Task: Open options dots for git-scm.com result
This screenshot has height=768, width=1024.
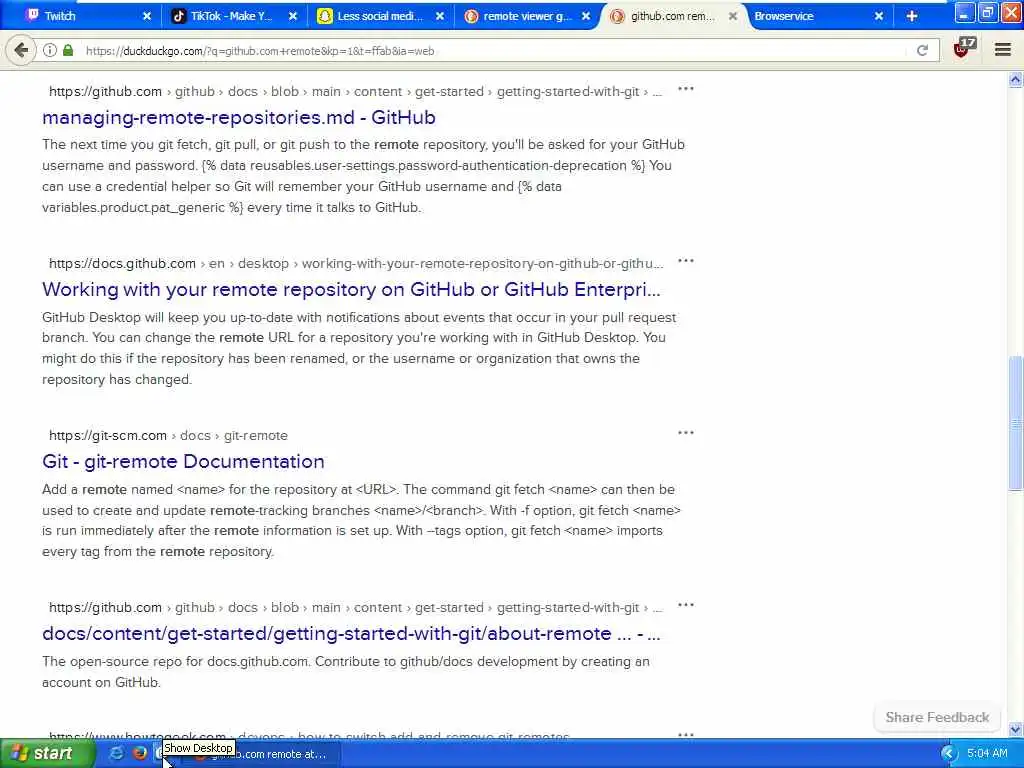Action: 686,432
